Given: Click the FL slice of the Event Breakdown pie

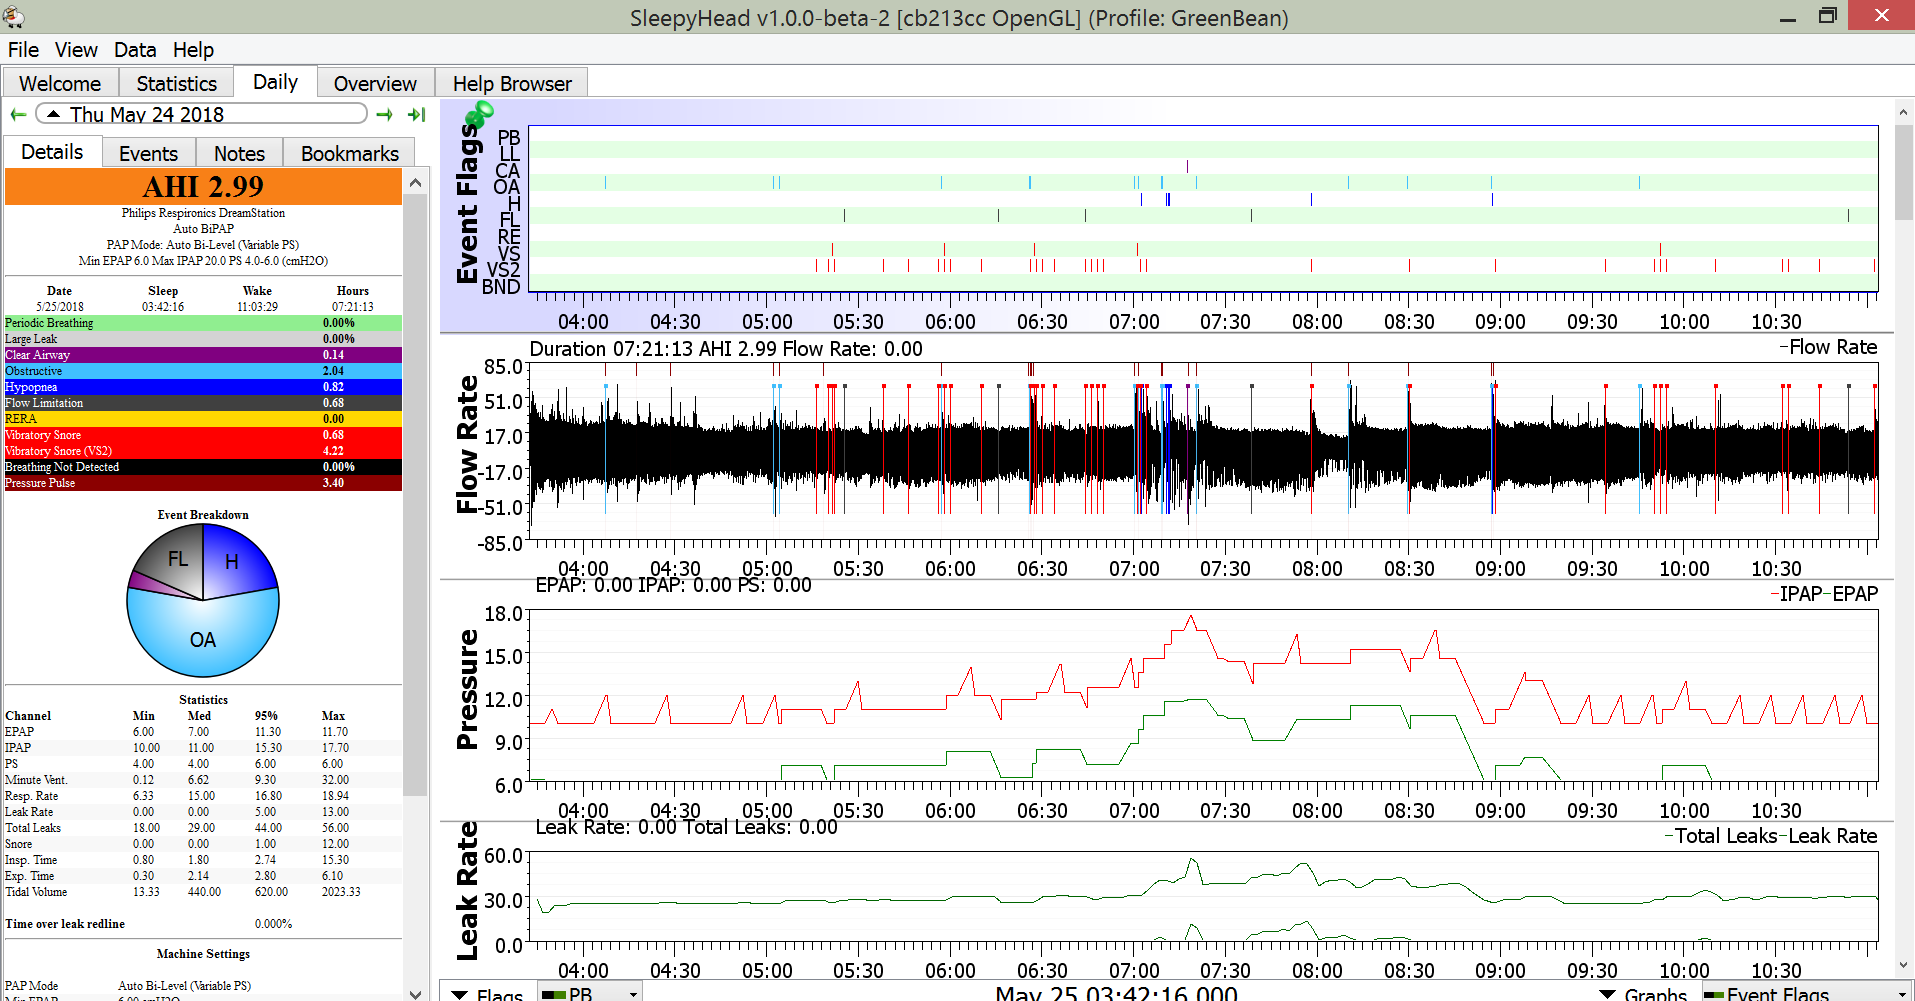Looking at the screenshot, I should click(x=178, y=559).
